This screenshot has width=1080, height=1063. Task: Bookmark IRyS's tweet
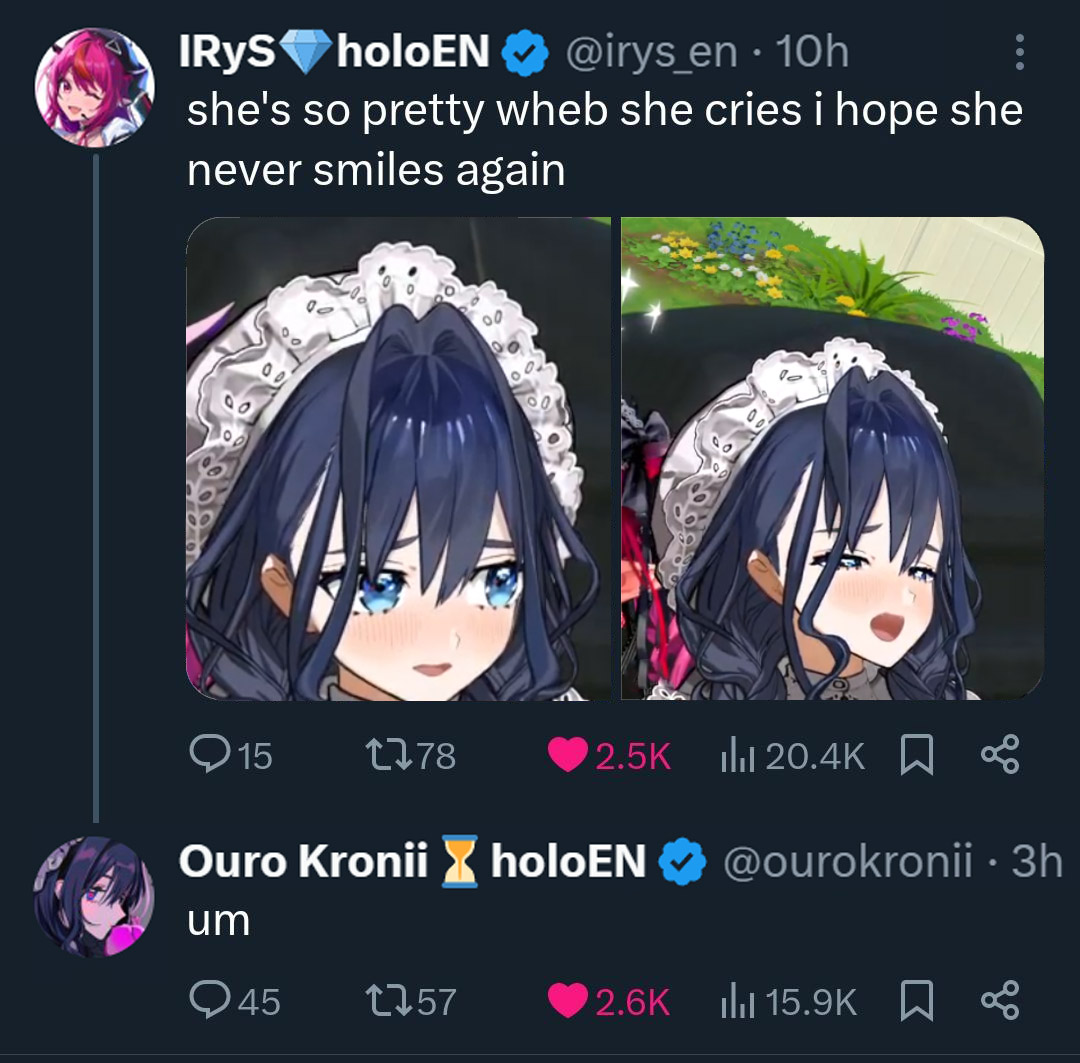pyautogui.click(x=917, y=755)
